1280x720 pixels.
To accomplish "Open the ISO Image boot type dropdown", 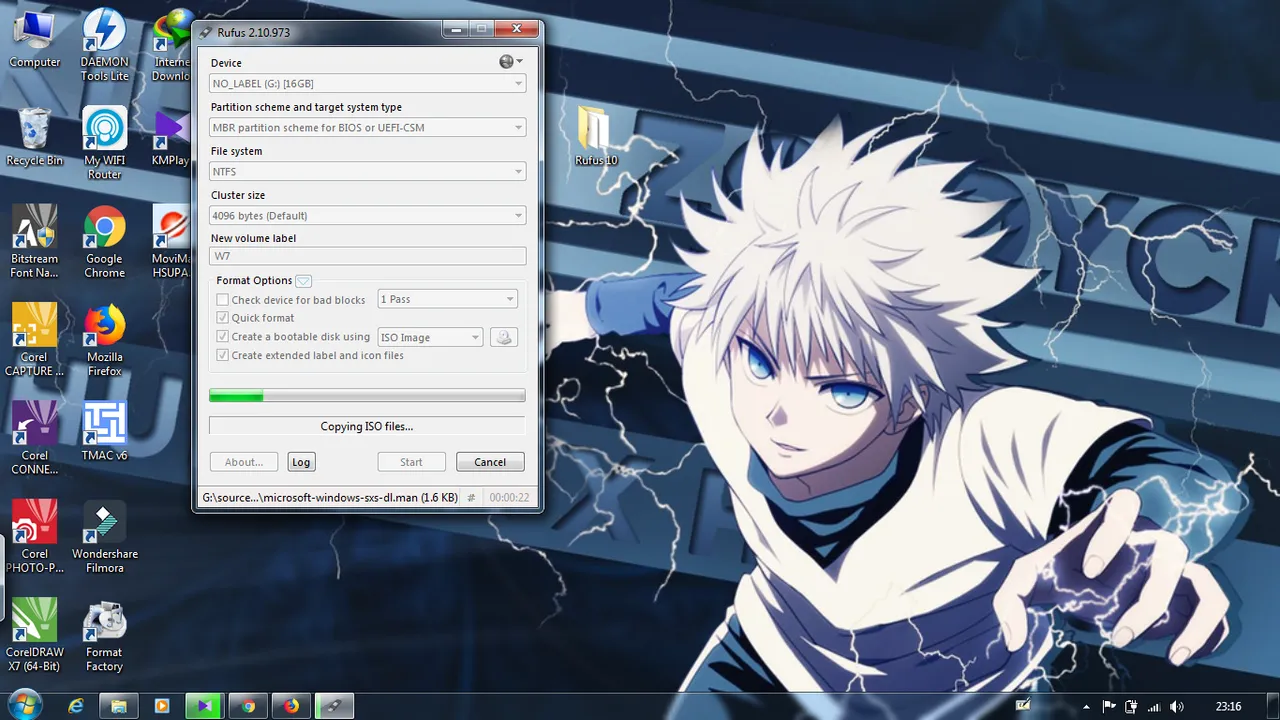I will pyautogui.click(x=430, y=338).
